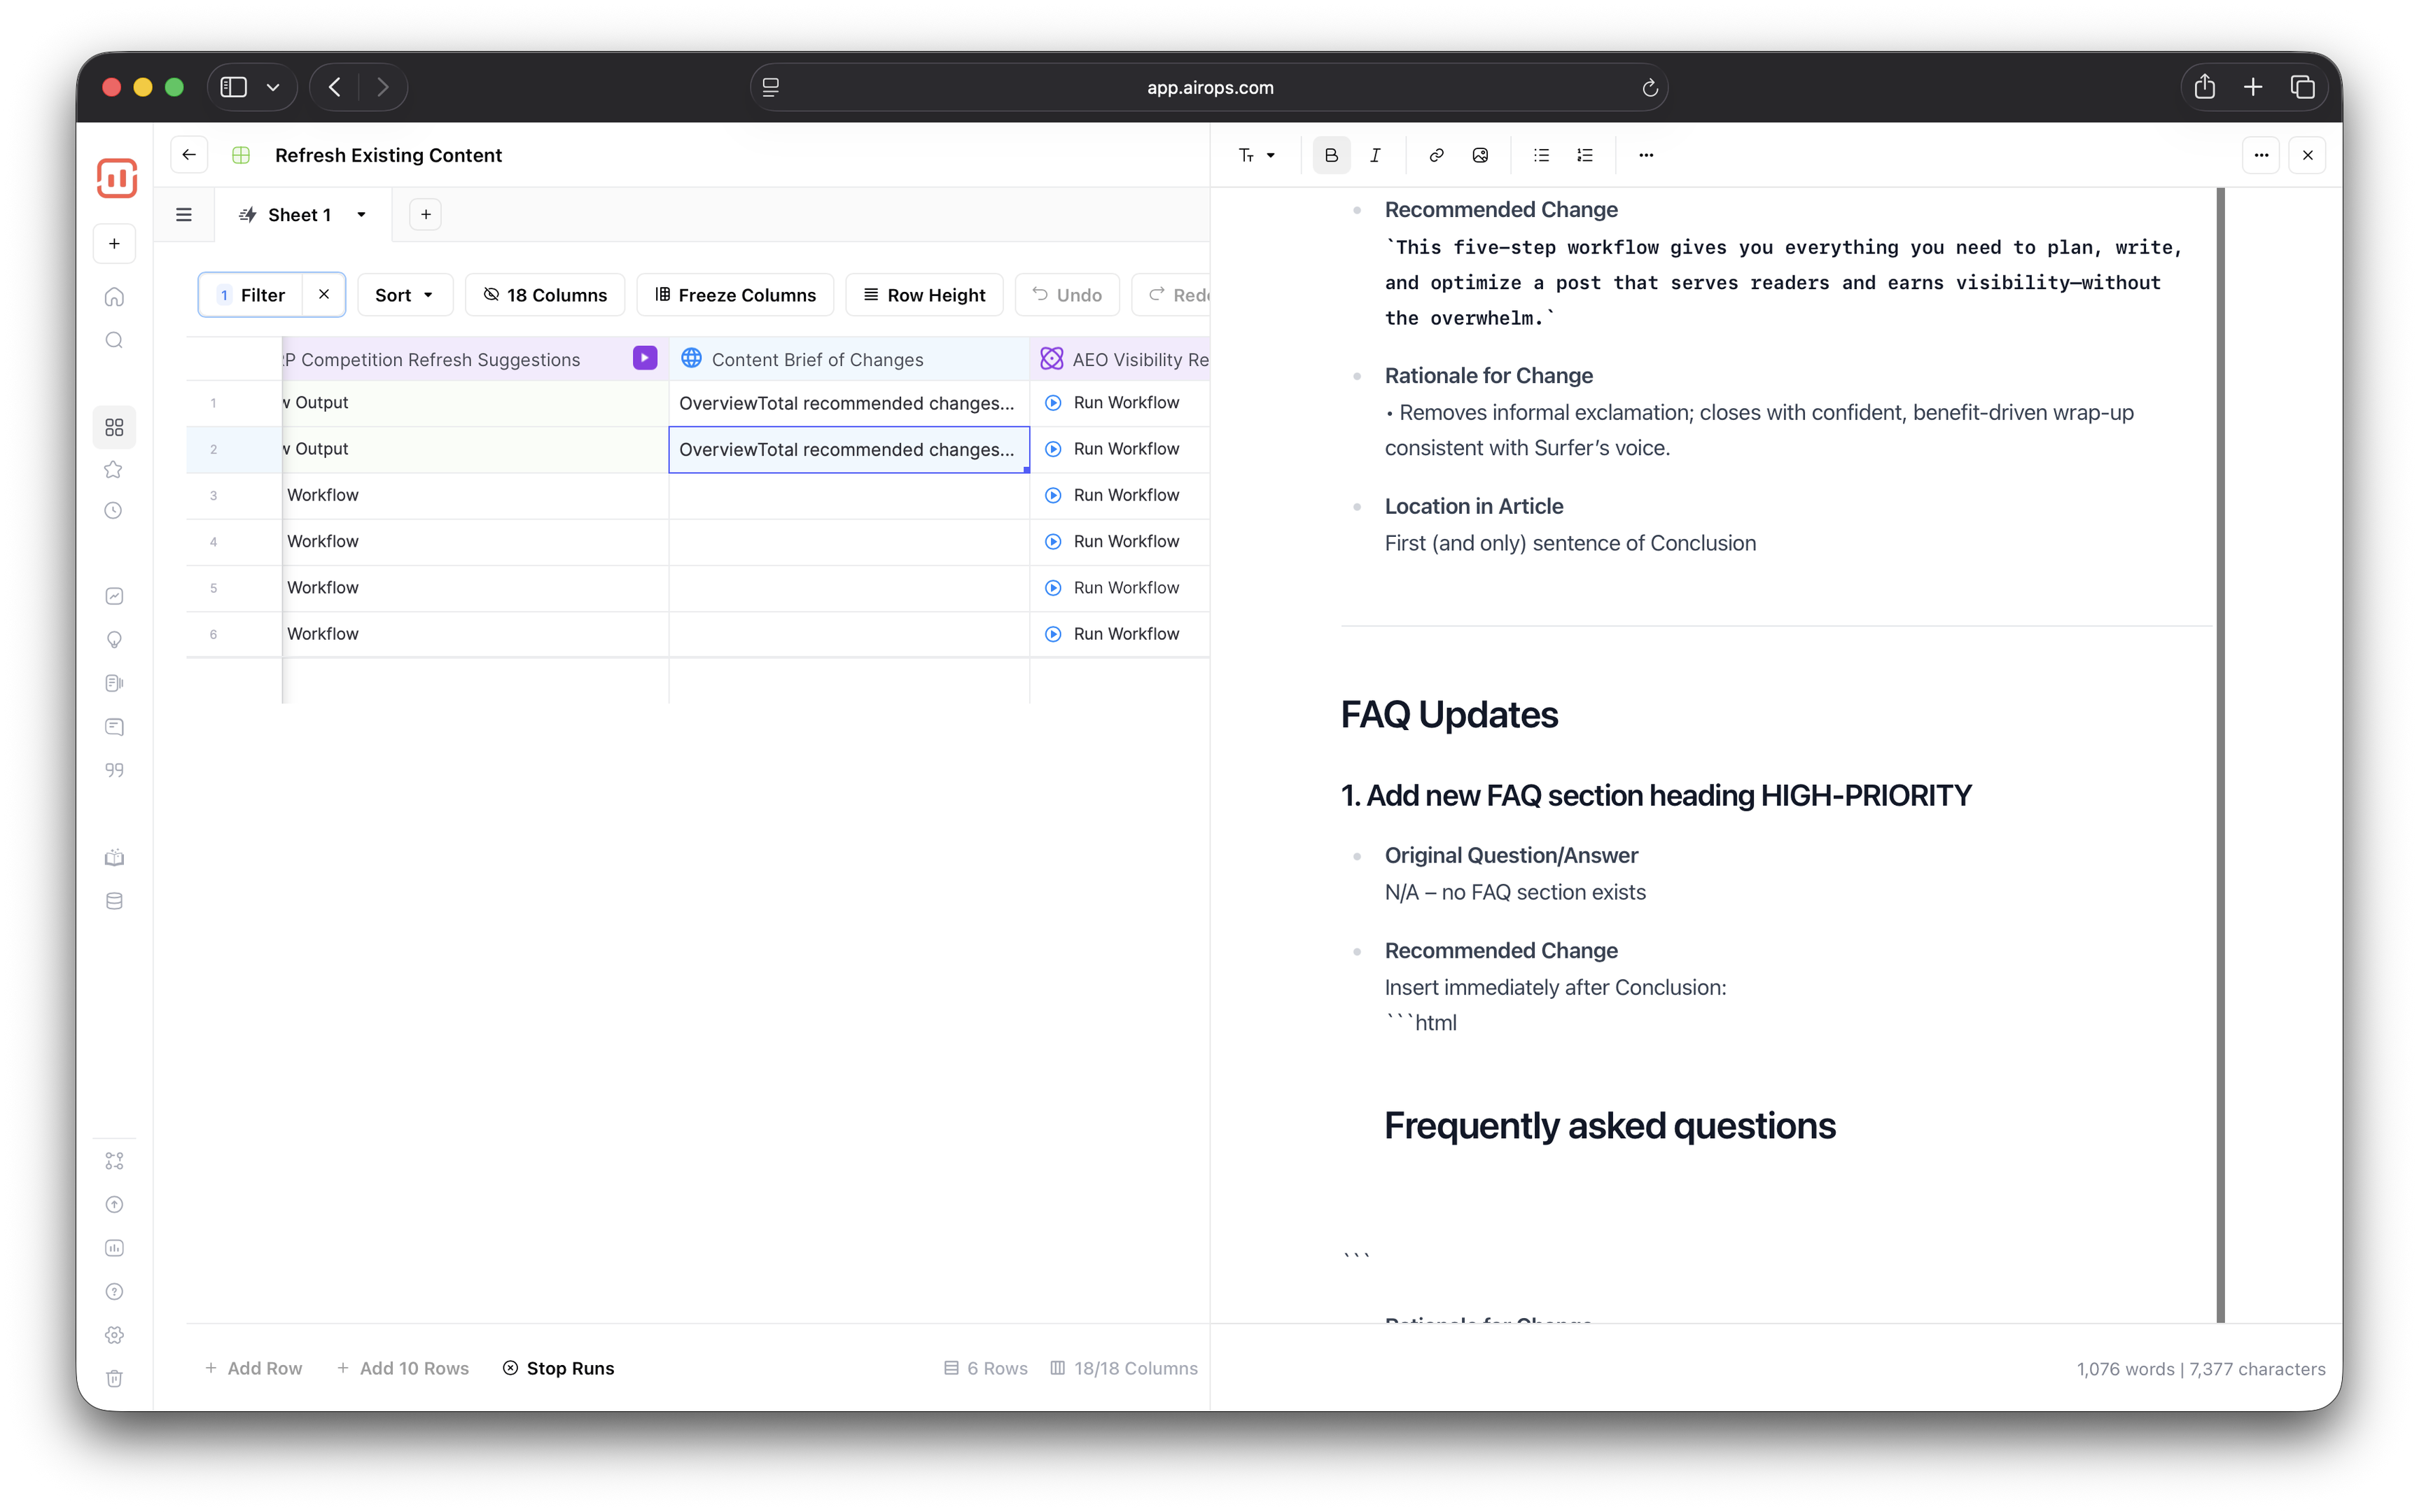Screen dimensions: 2419x1512
Task: Open the sheet list hamburger menu
Action: [x=184, y=215]
